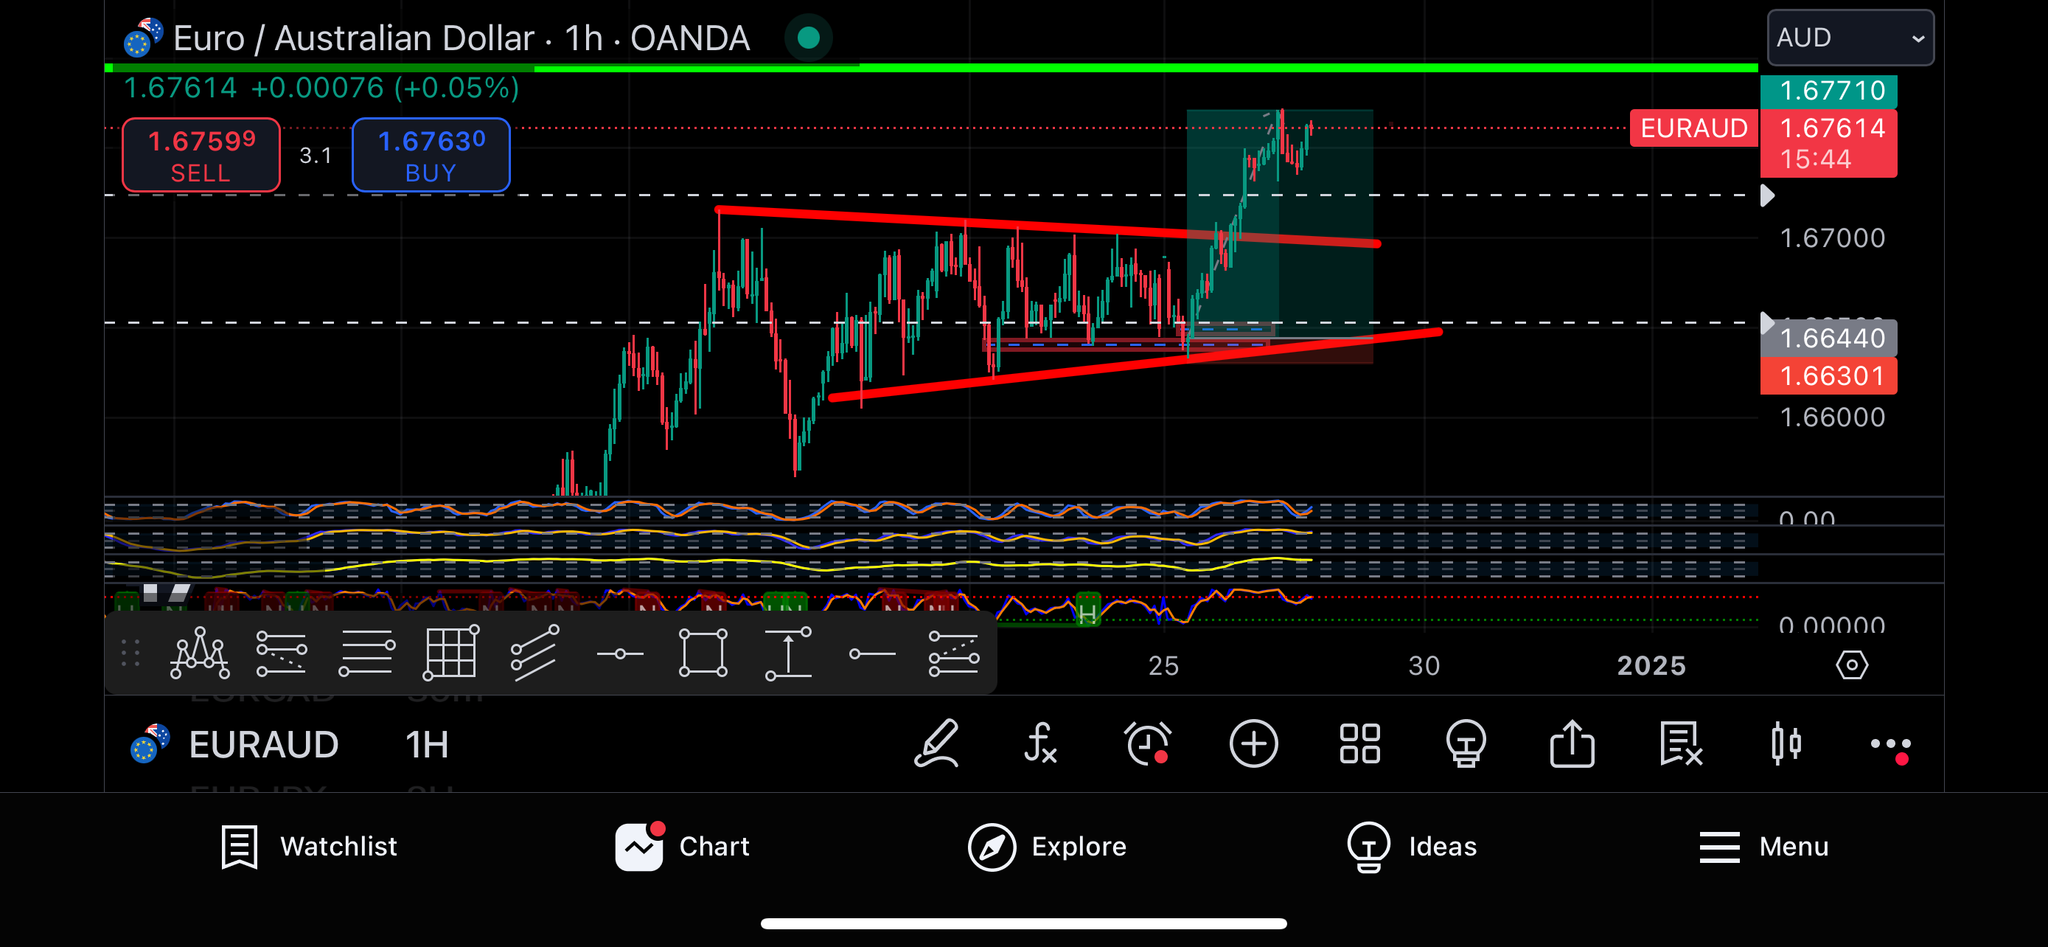Open the Menu tab

[x=1764, y=847]
